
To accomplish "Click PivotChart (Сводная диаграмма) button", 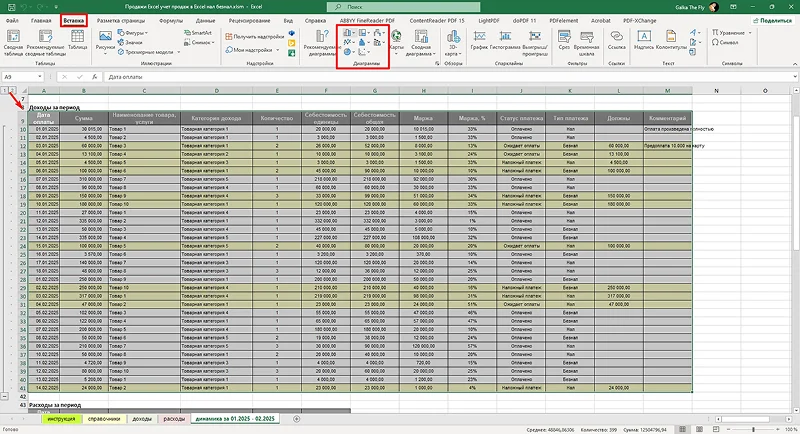I will tap(421, 43).
